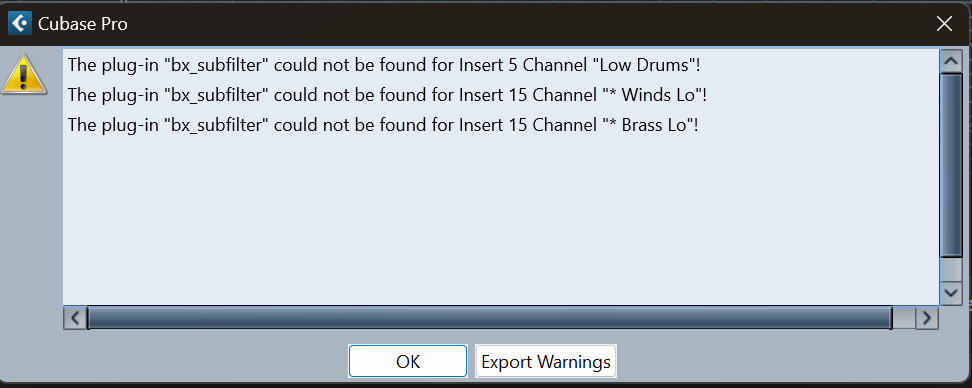The width and height of the screenshot is (972, 388).
Task: Select the "* Winds Lo" warning line
Action: 387,95
